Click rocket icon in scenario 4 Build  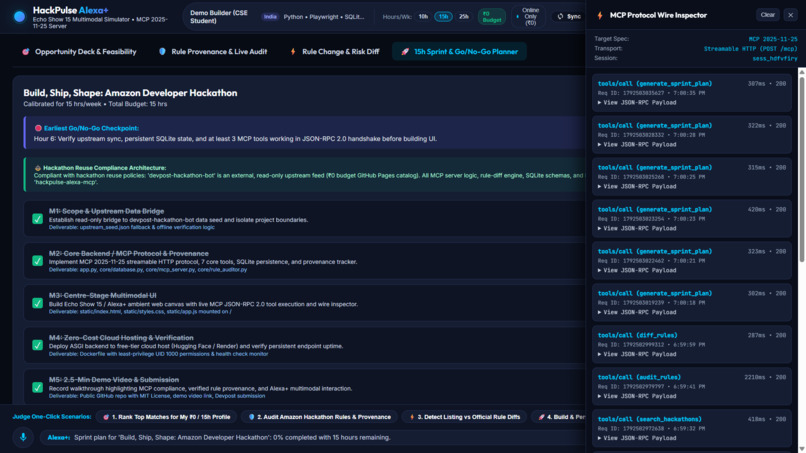pyautogui.click(x=541, y=417)
